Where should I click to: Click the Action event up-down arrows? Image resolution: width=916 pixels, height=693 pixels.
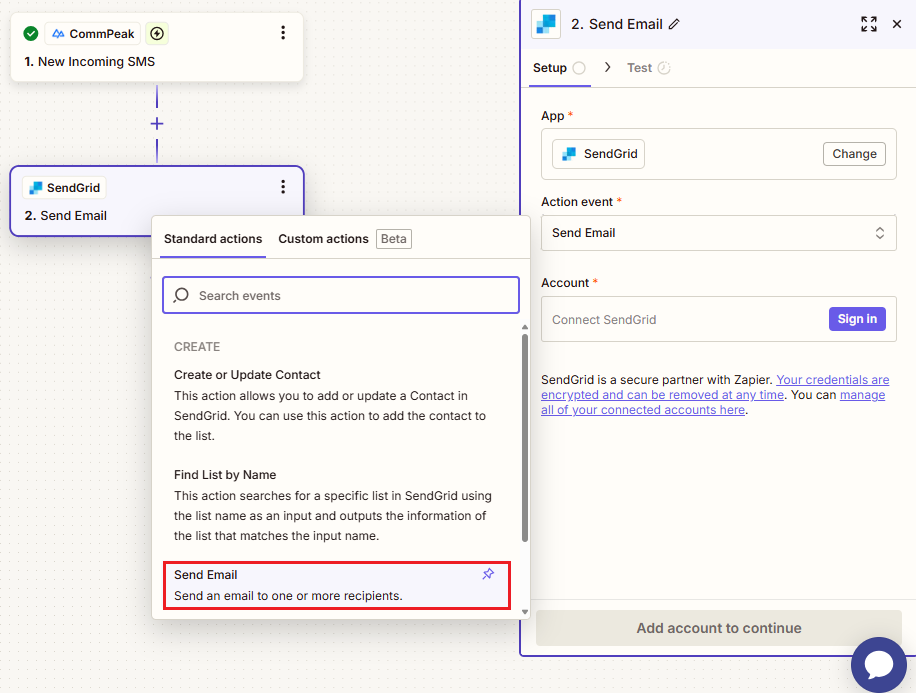coord(879,233)
